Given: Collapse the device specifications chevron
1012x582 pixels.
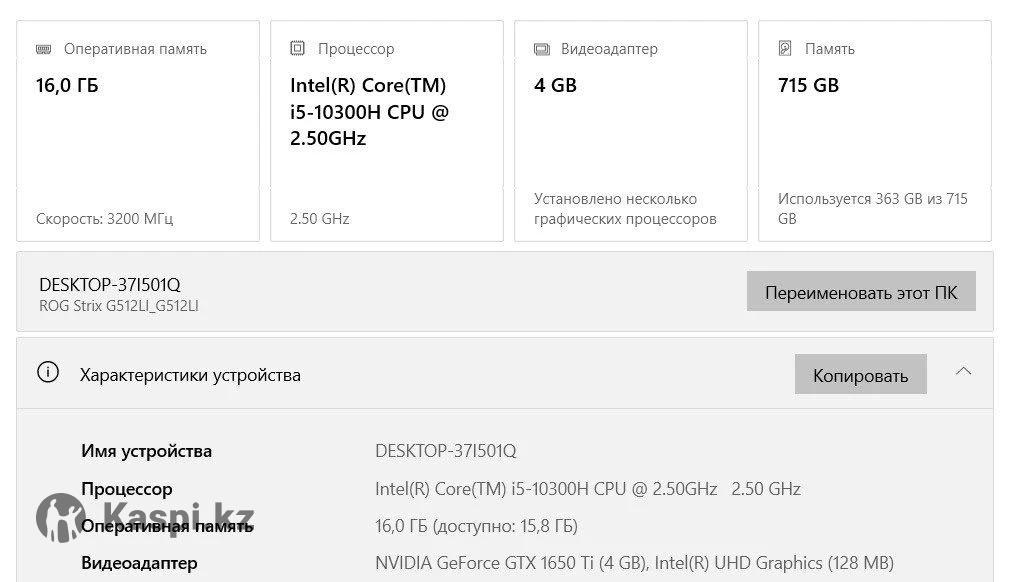Looking at the screenshot, I should (x=963, y=372).
